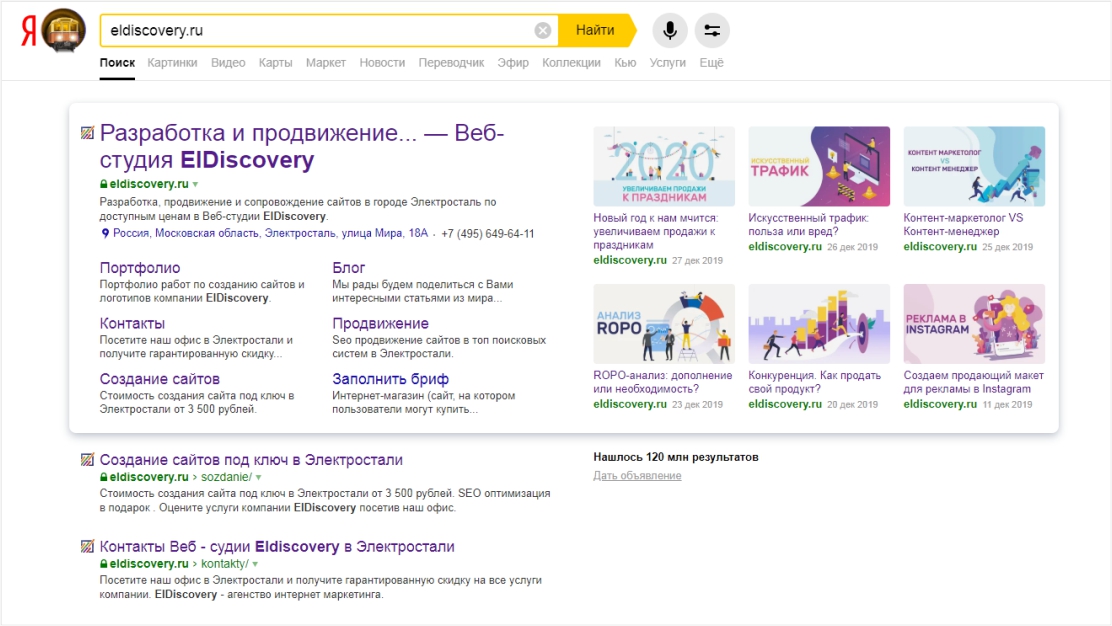This screenshot has height=626, width=1112.
Task: Click sozdanie/ path in second result URL
Action: point(226,477)
